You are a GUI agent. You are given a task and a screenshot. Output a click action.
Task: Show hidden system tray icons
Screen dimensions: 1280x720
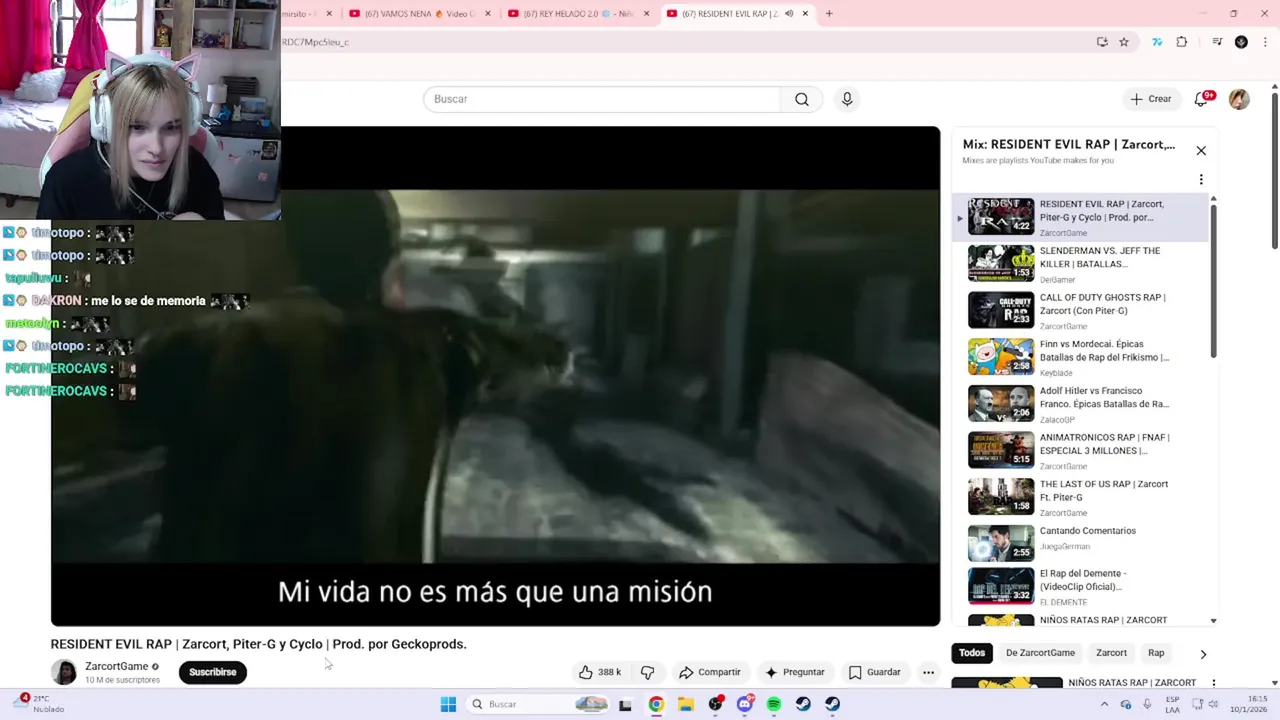(1105, 704)
